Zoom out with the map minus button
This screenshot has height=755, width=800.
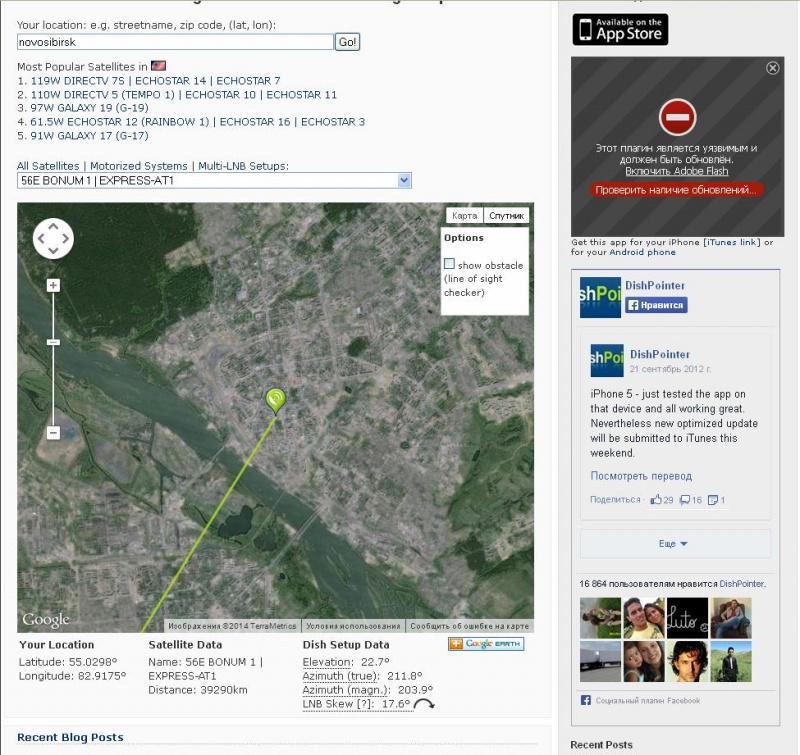click(53, 433)
